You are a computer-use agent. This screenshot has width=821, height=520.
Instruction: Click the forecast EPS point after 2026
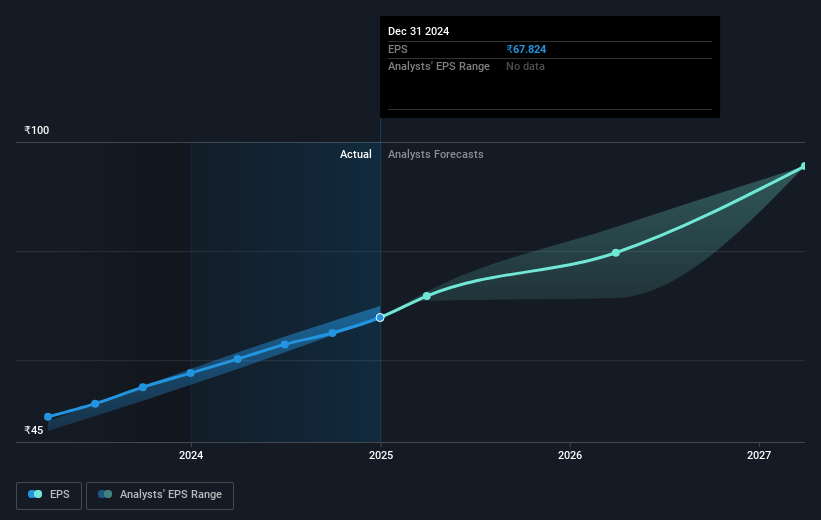(x=616, y=253)
